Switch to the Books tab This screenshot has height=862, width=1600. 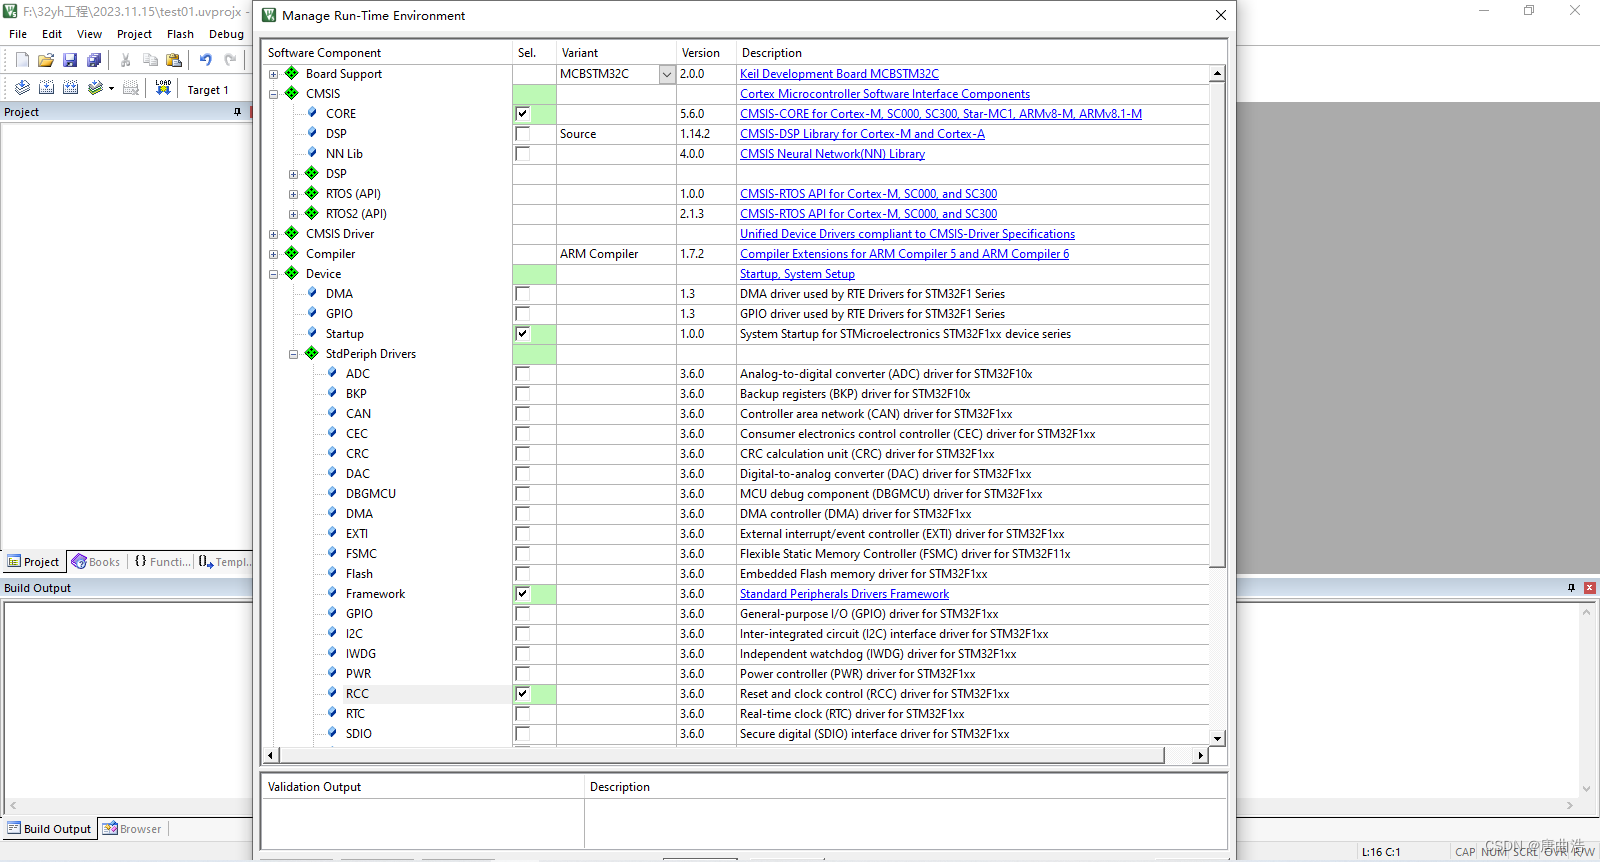pos(96,562)
